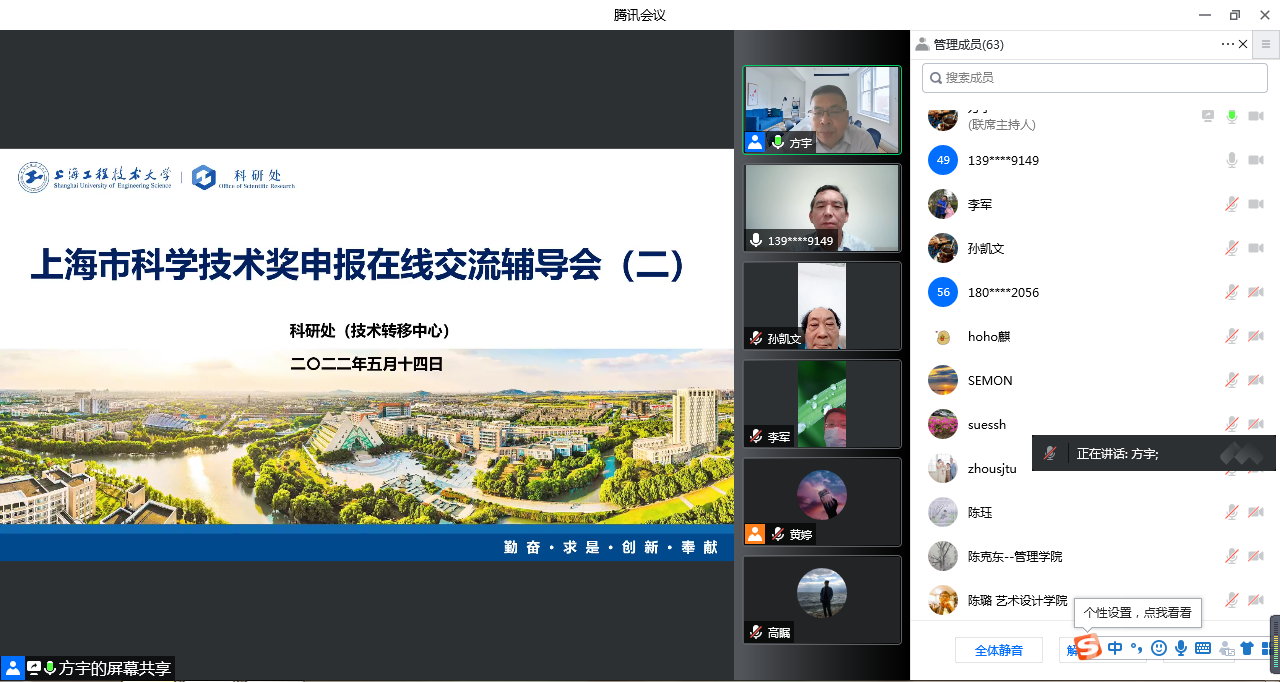This screenshot has height=682, width=1280.
Task: Click muted mic icon on 李军's video tile
Action: point(756,437)
